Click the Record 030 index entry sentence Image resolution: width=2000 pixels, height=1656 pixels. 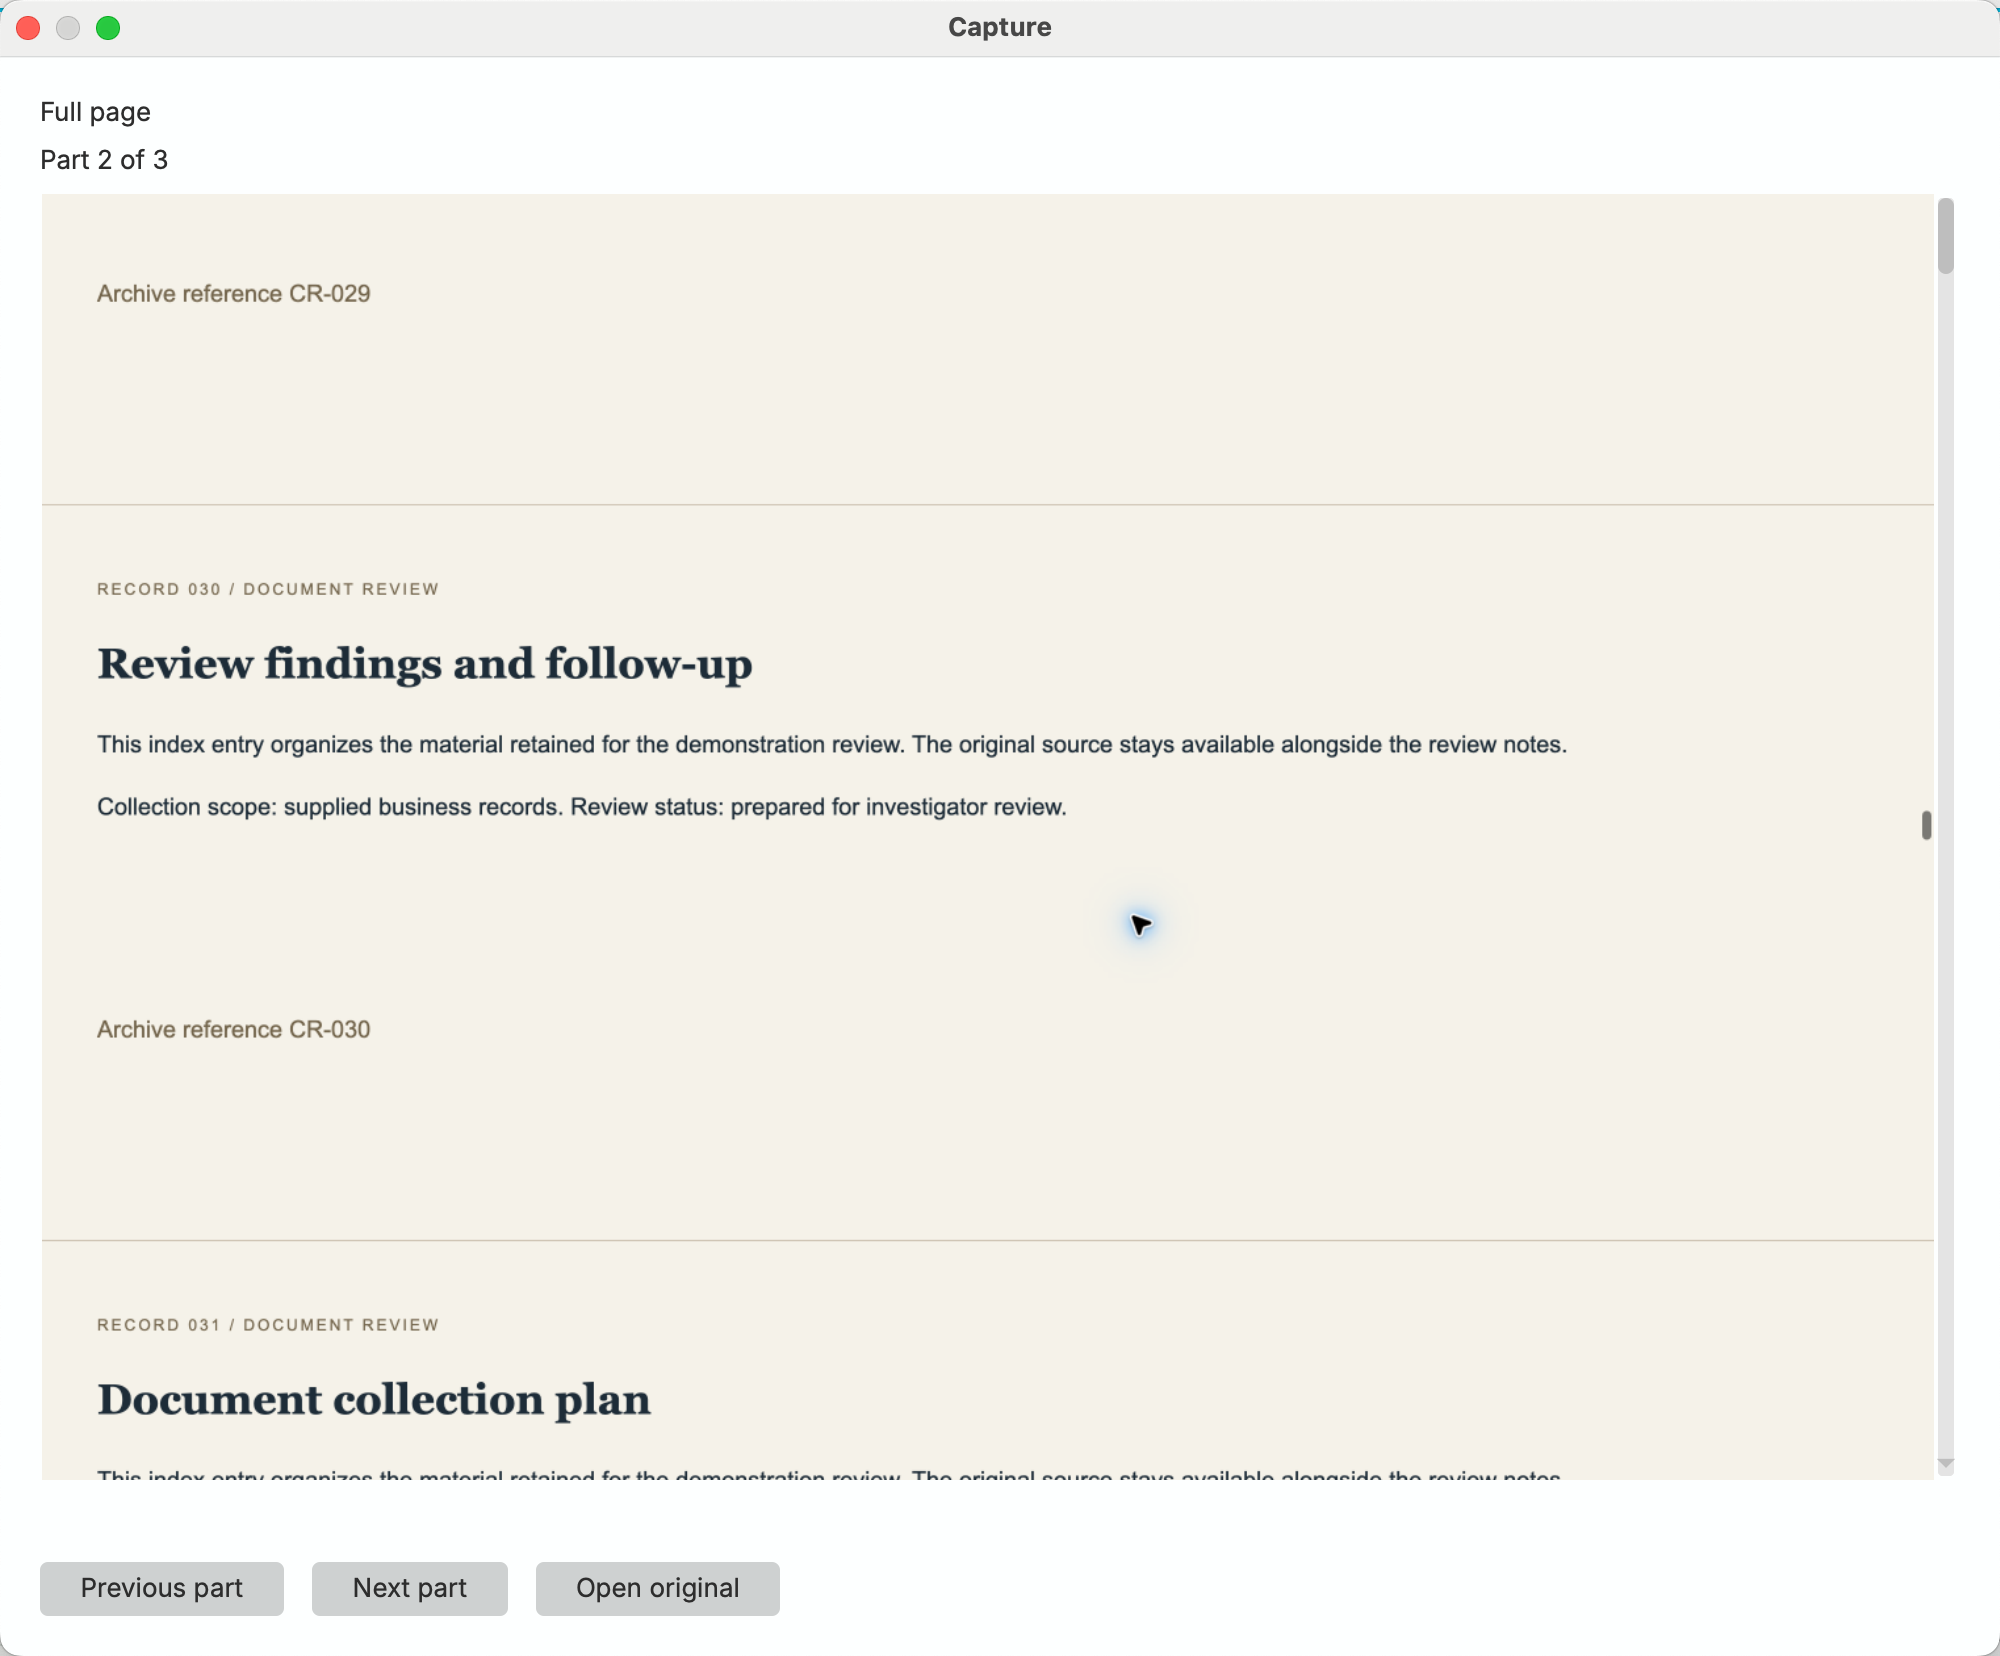point(832,745)
